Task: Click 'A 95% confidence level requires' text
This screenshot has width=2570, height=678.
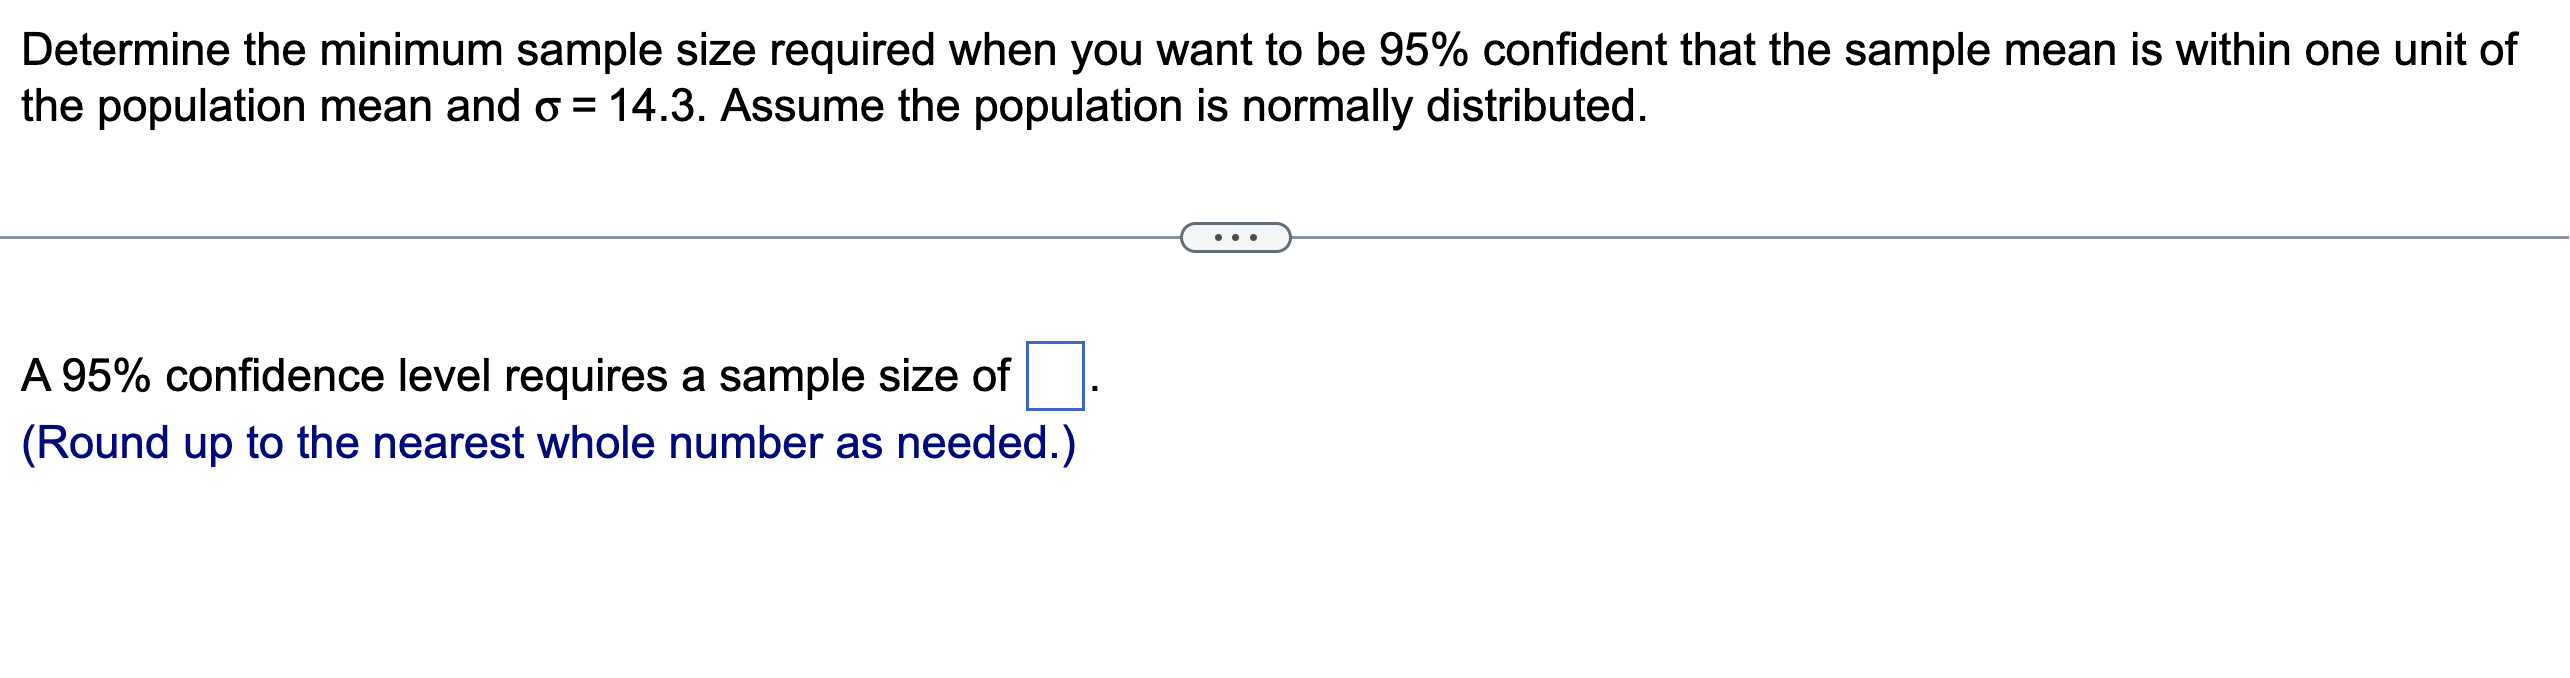Action: tap(350, 377)
